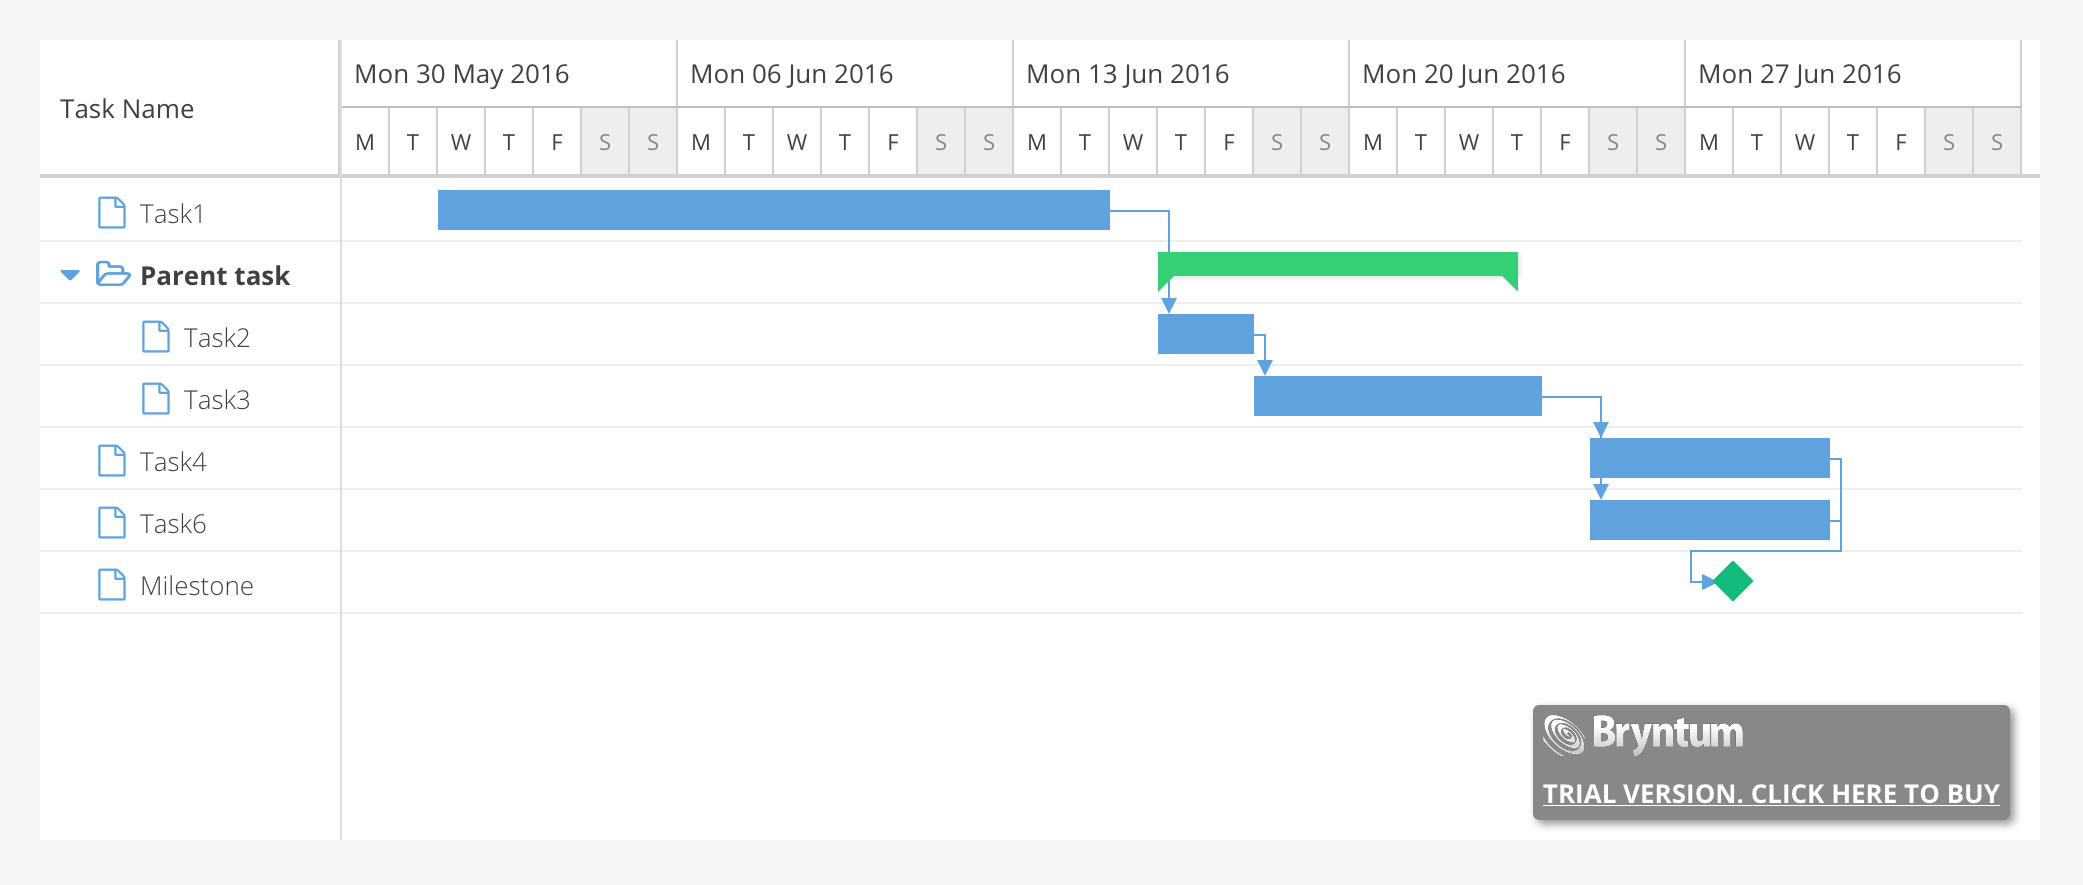
Task: Open the trial version buy link
Action: [1771, 794]
